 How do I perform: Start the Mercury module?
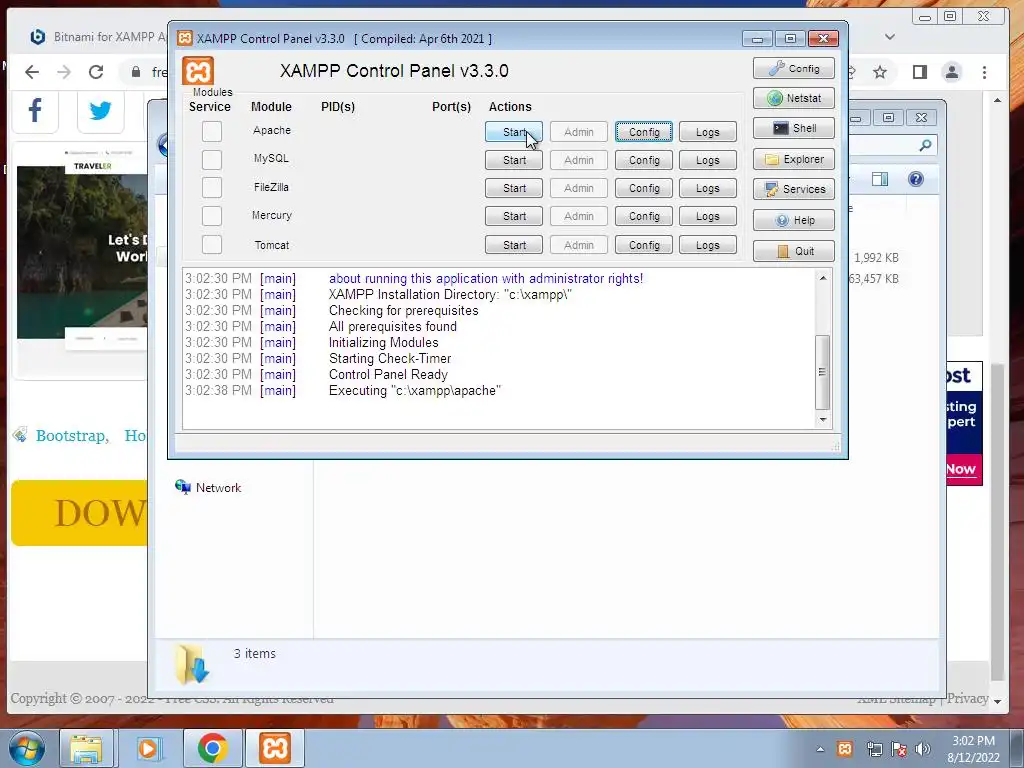513,216
